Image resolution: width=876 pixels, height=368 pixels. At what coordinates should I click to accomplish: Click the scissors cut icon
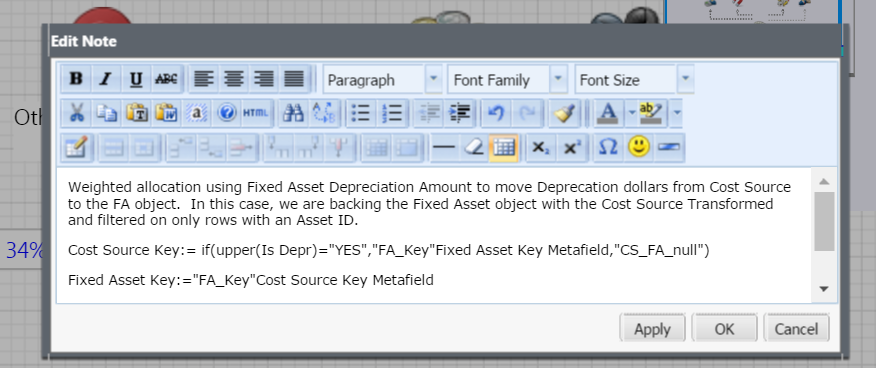click(76, 113)
